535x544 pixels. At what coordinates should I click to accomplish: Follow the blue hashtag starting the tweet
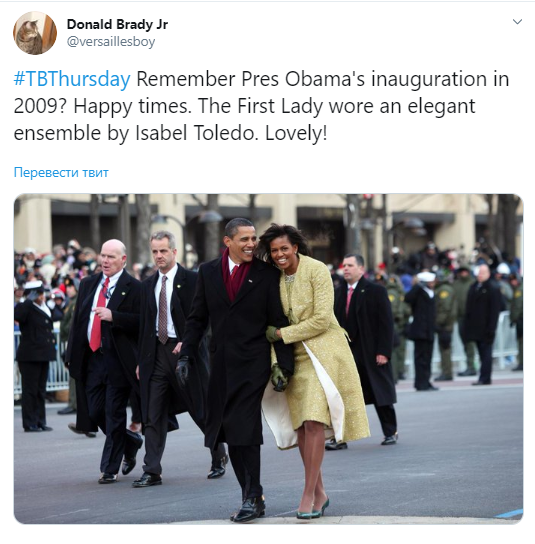click(x=72, y=79)
